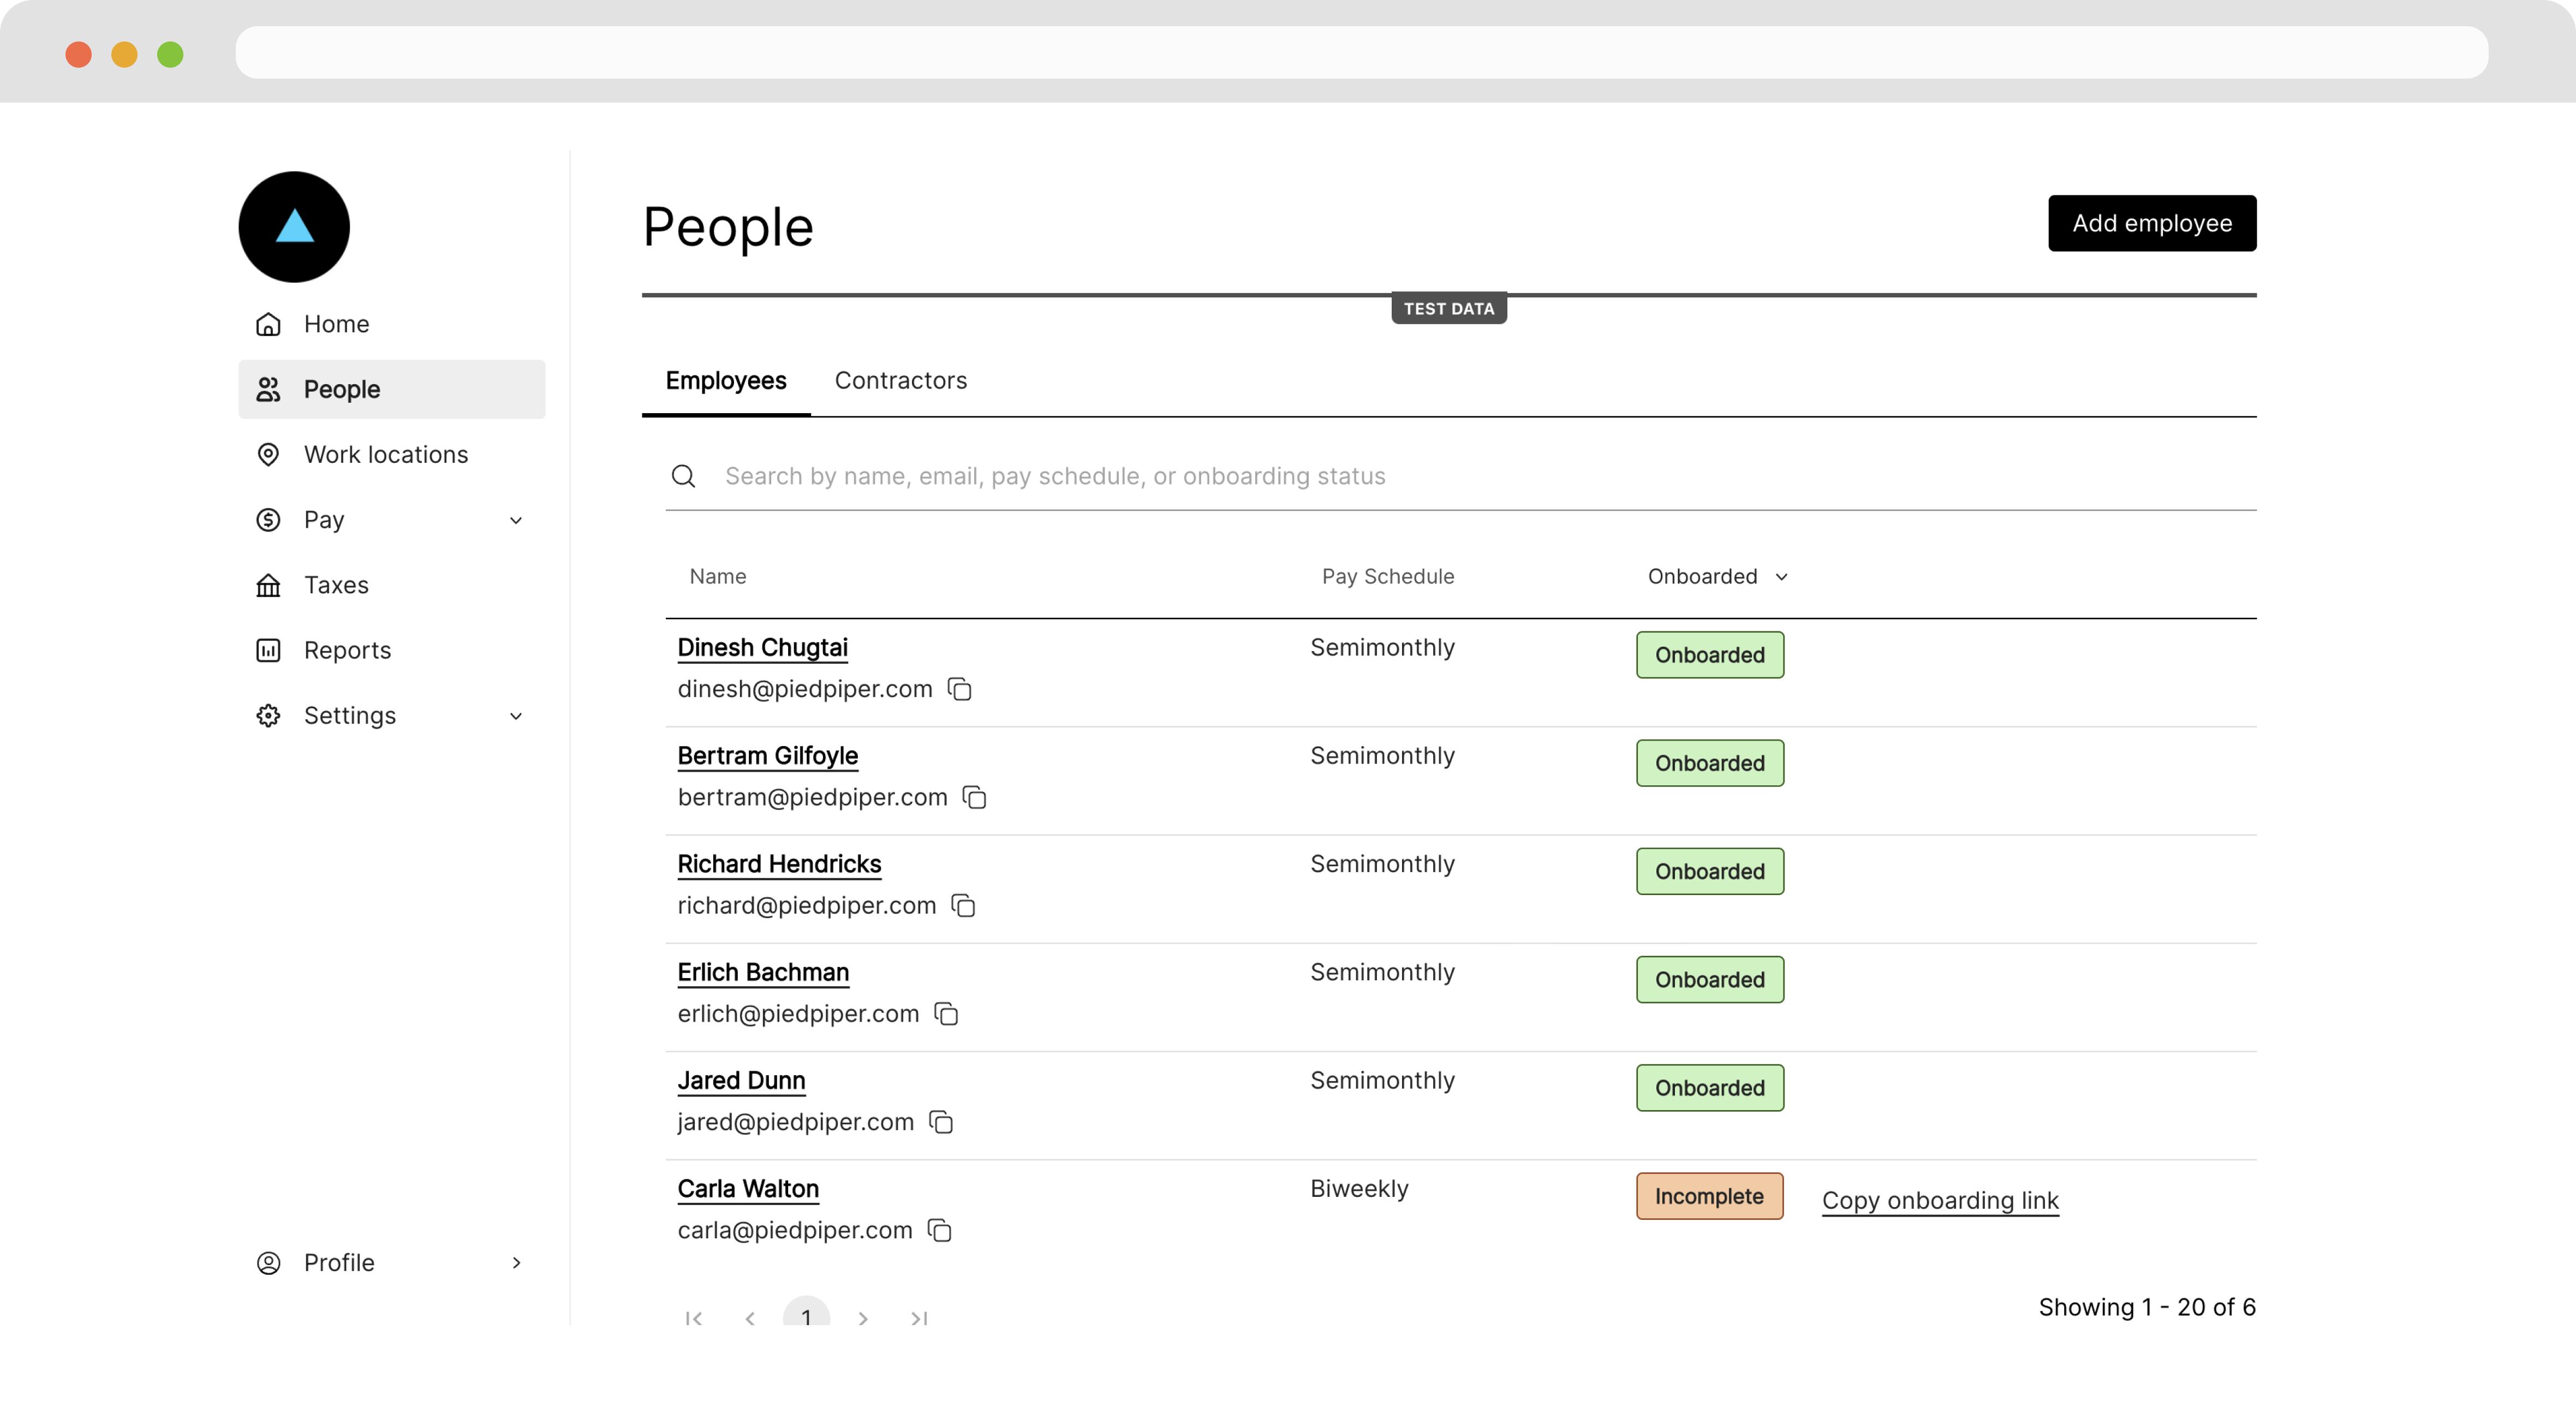Image resolution: width=2576 pixels, height=1413 pixels.
Task: Click the Showing 1 - 20 of 6 text
Action: pos(2147,1307)
